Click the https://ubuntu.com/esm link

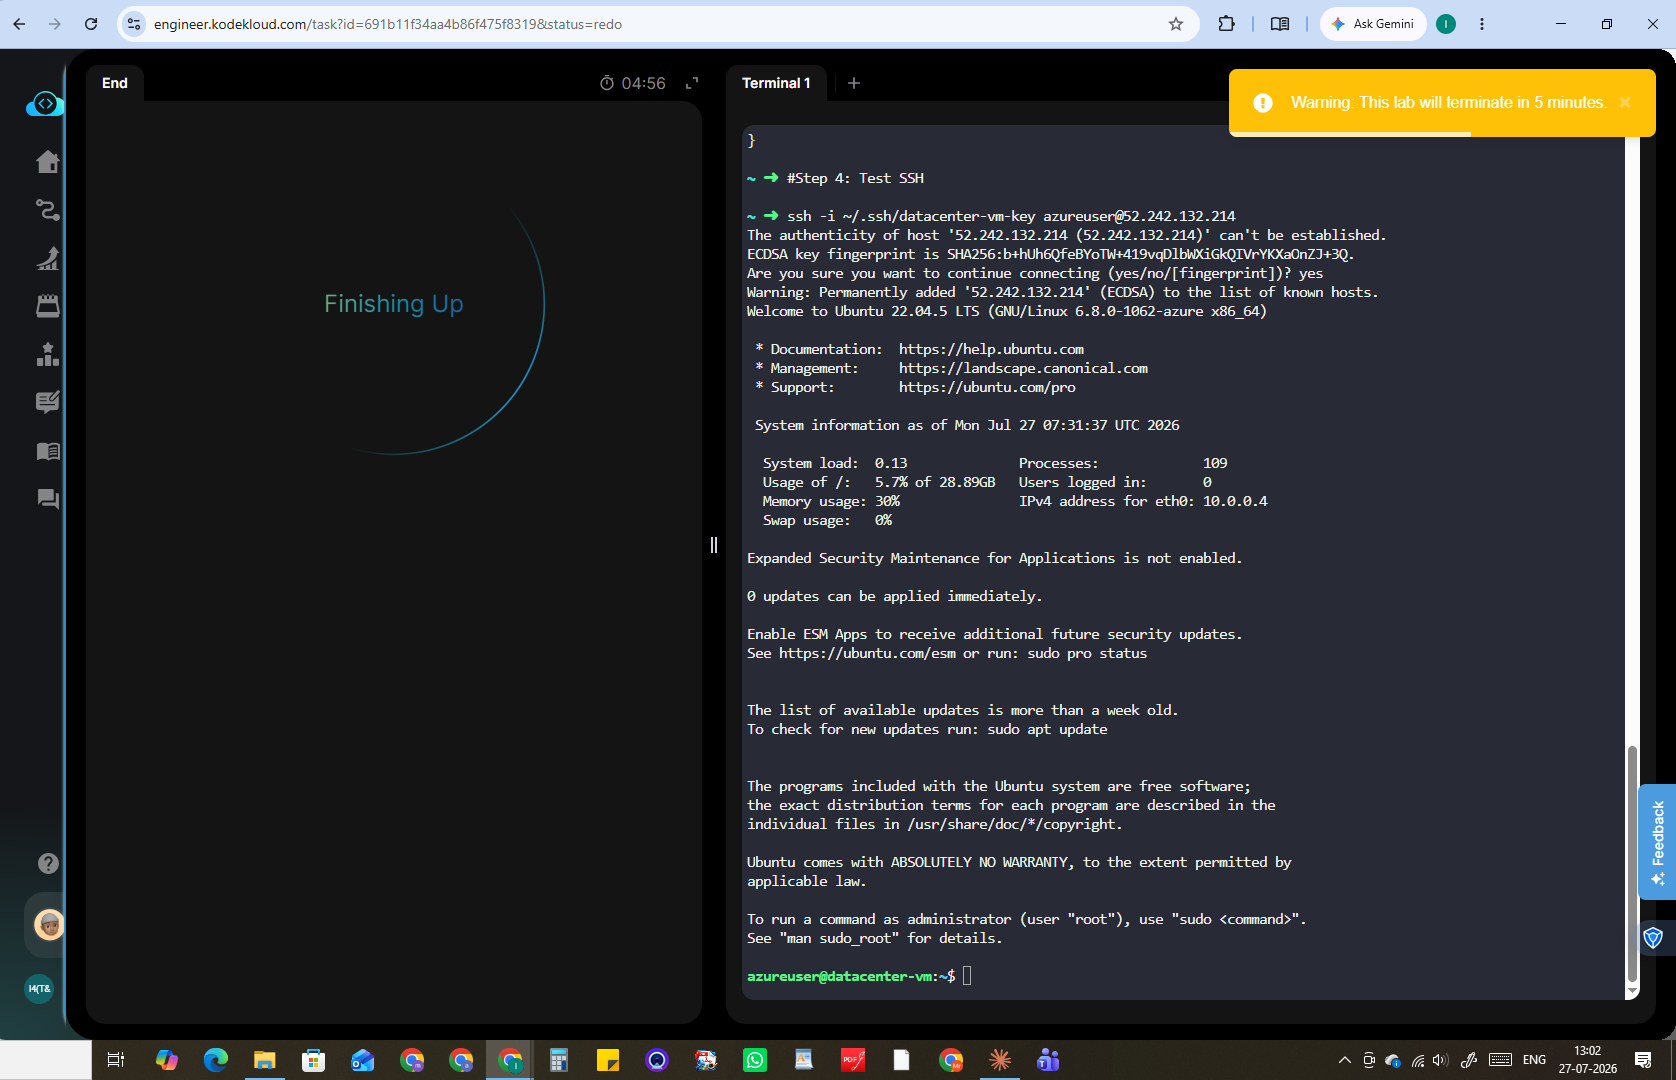(x=867, y=653)
